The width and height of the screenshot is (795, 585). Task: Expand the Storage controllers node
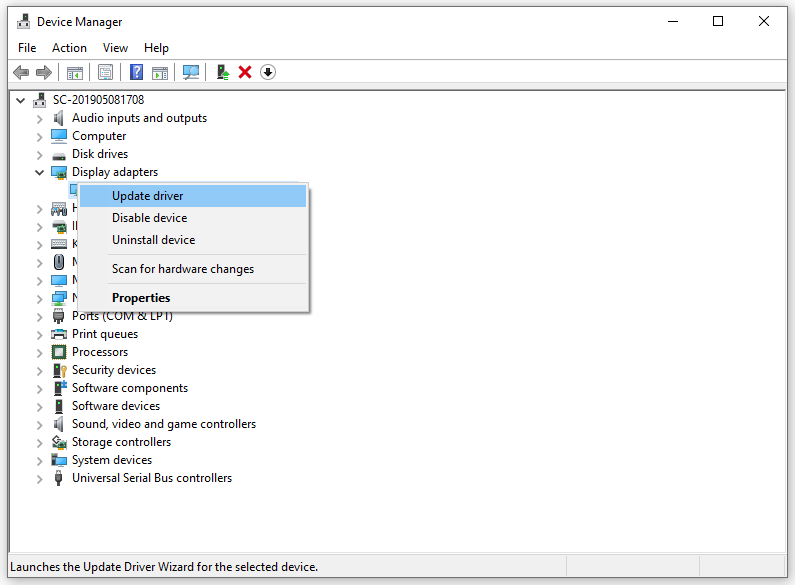[x=40, y=443]
